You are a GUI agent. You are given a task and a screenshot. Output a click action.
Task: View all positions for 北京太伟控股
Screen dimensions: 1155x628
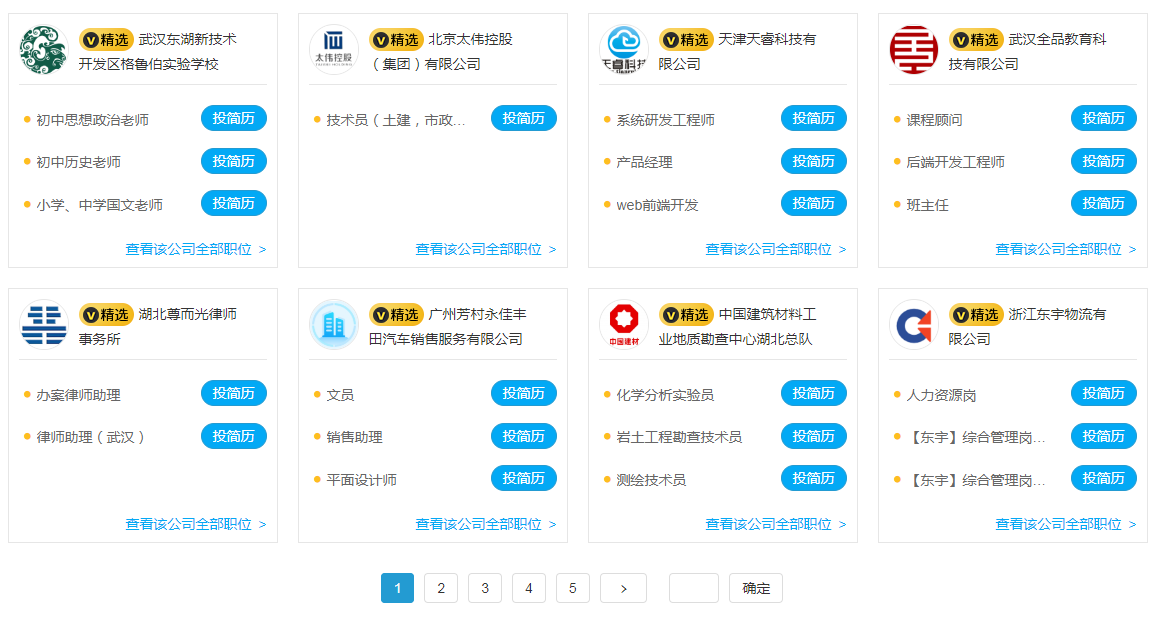(485, 249)
